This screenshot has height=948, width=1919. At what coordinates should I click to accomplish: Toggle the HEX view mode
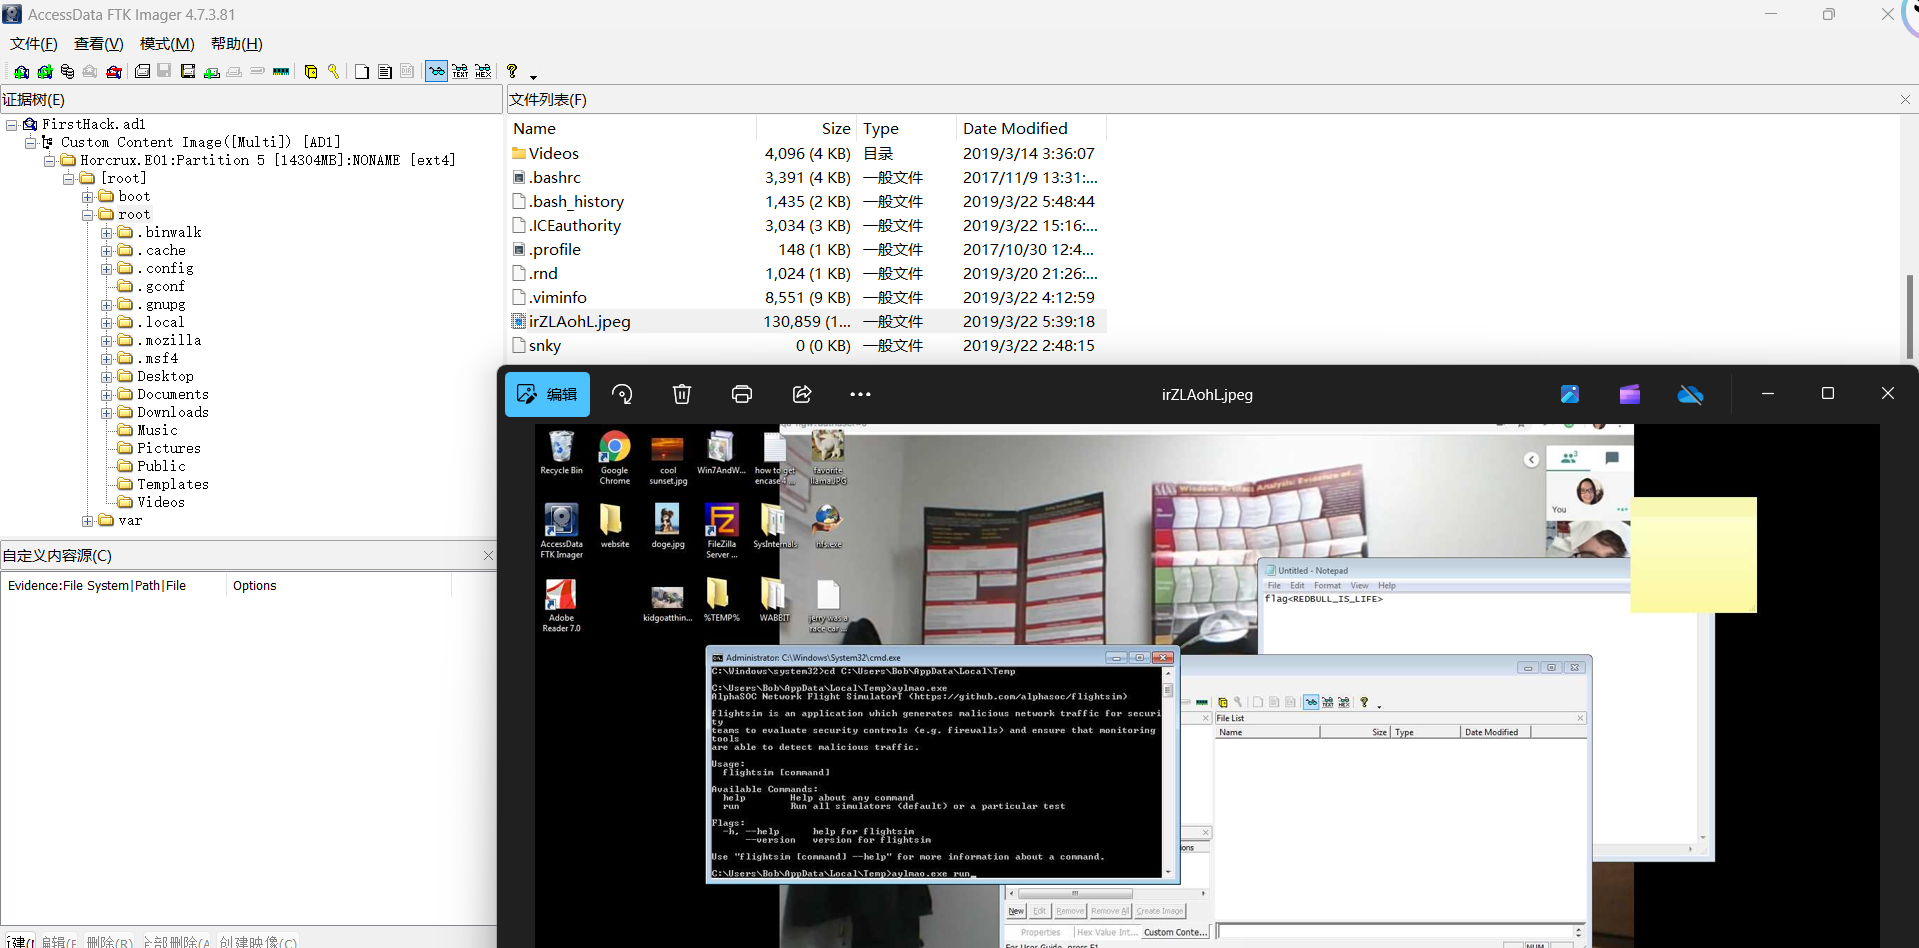(x=483, y=72)
